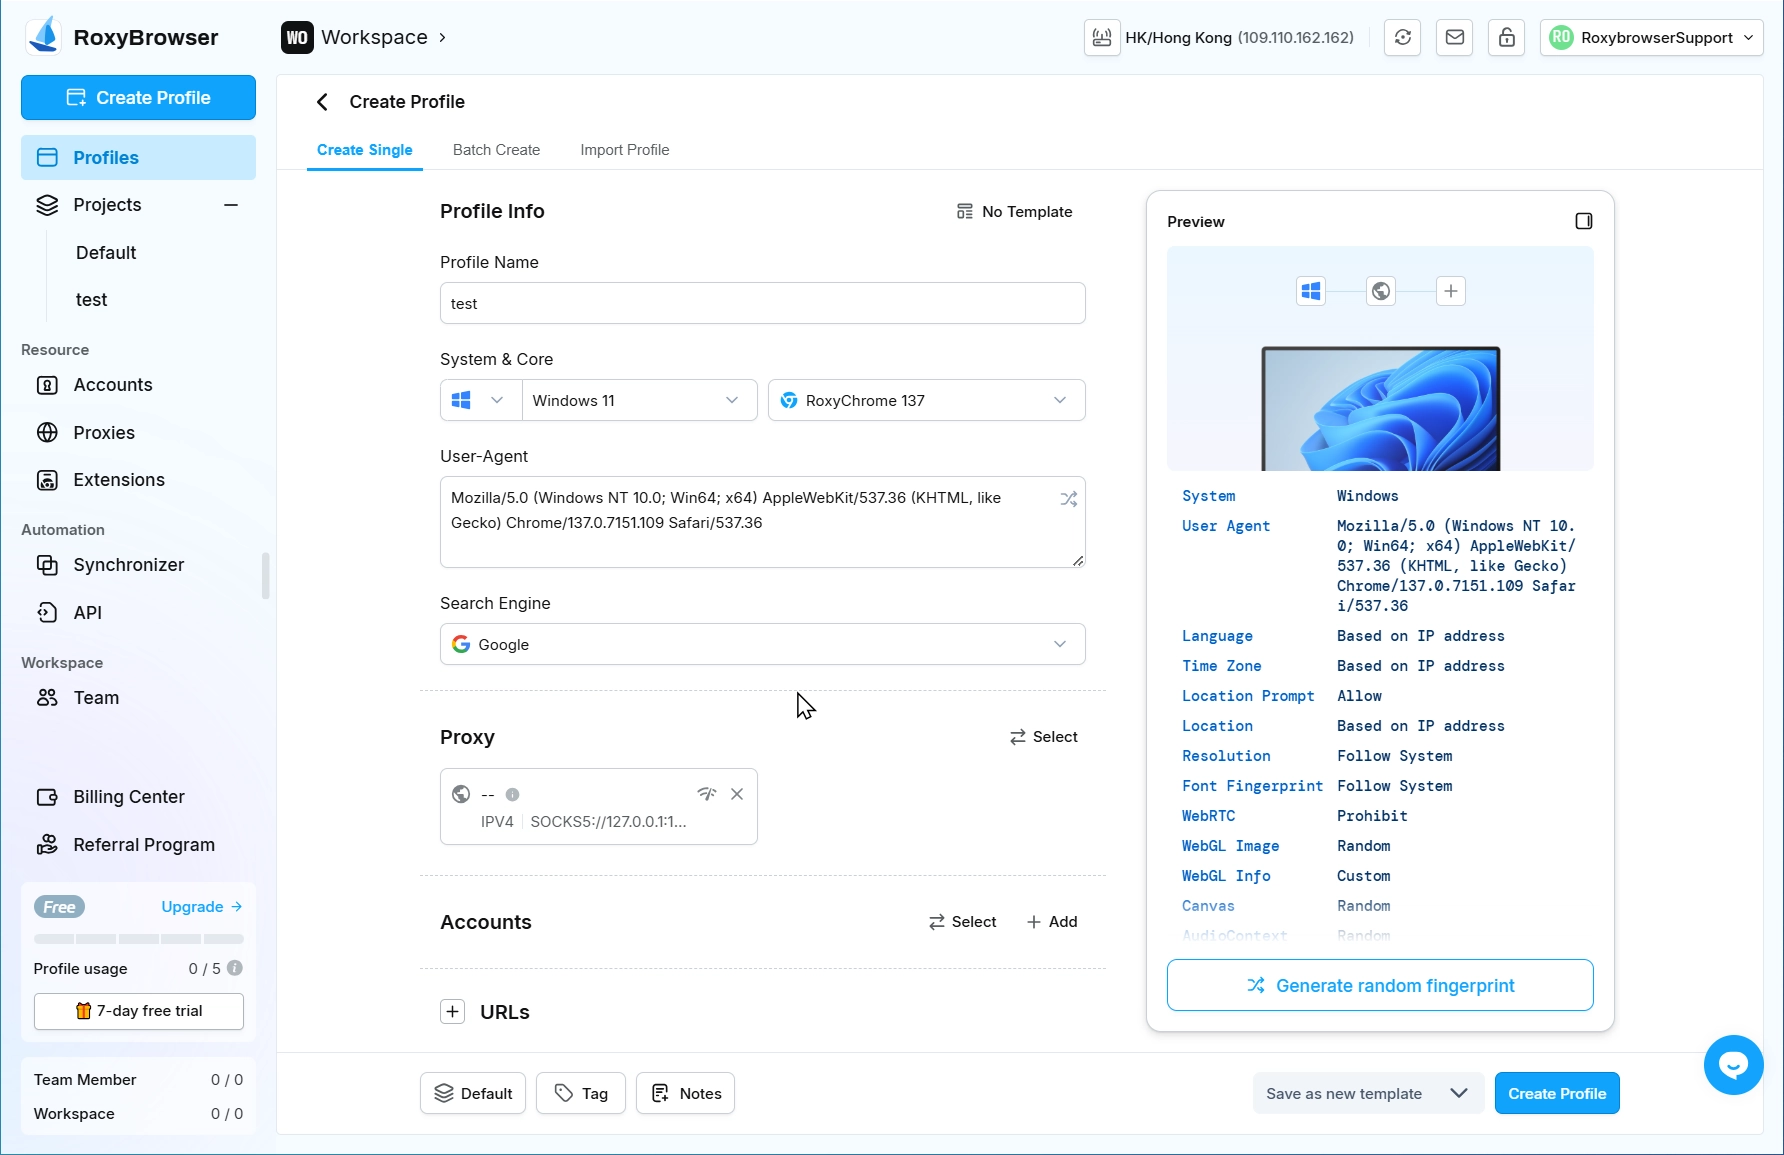Screen dimensions: 1784x1155
Task: Click the refresh icon in top bar
Action: pos(1403,38)
